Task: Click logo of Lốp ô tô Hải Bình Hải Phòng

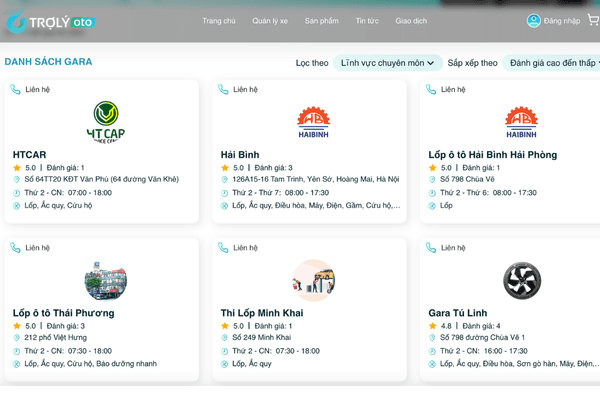Action: click(x=521, y=122)
